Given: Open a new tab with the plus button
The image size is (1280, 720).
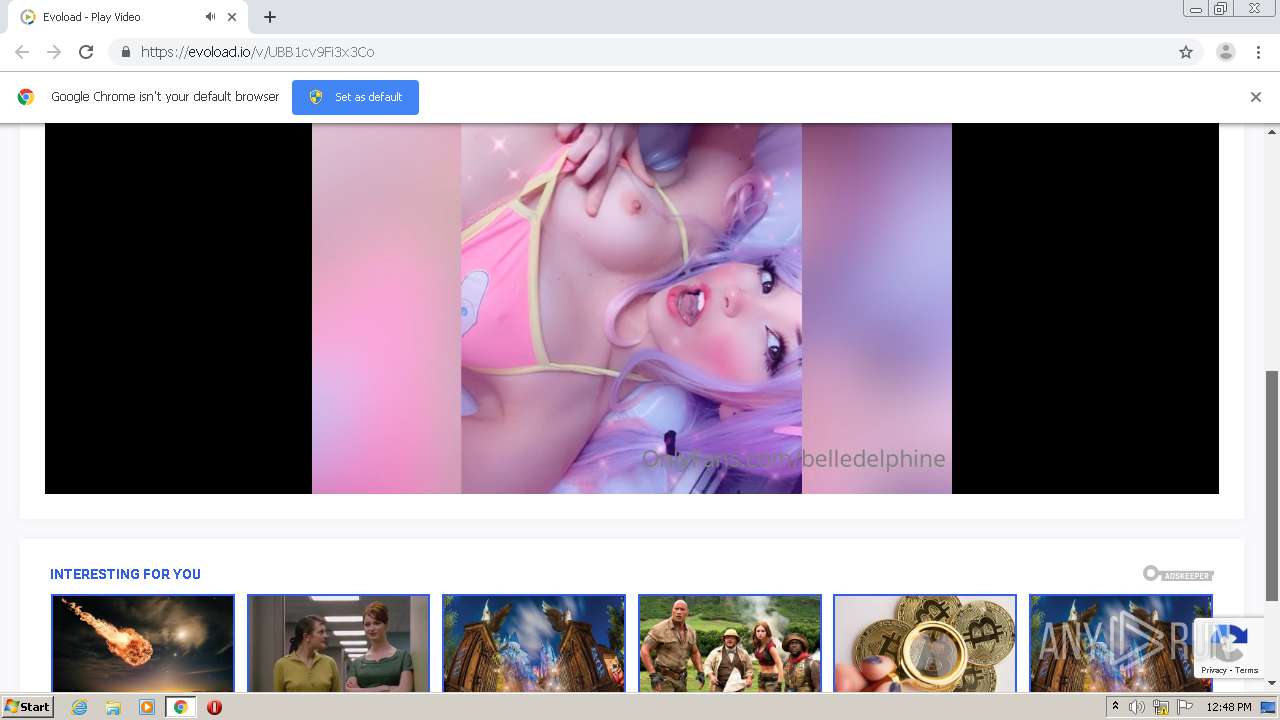Looking at the screenshot, I should click(x=270, y=17).
